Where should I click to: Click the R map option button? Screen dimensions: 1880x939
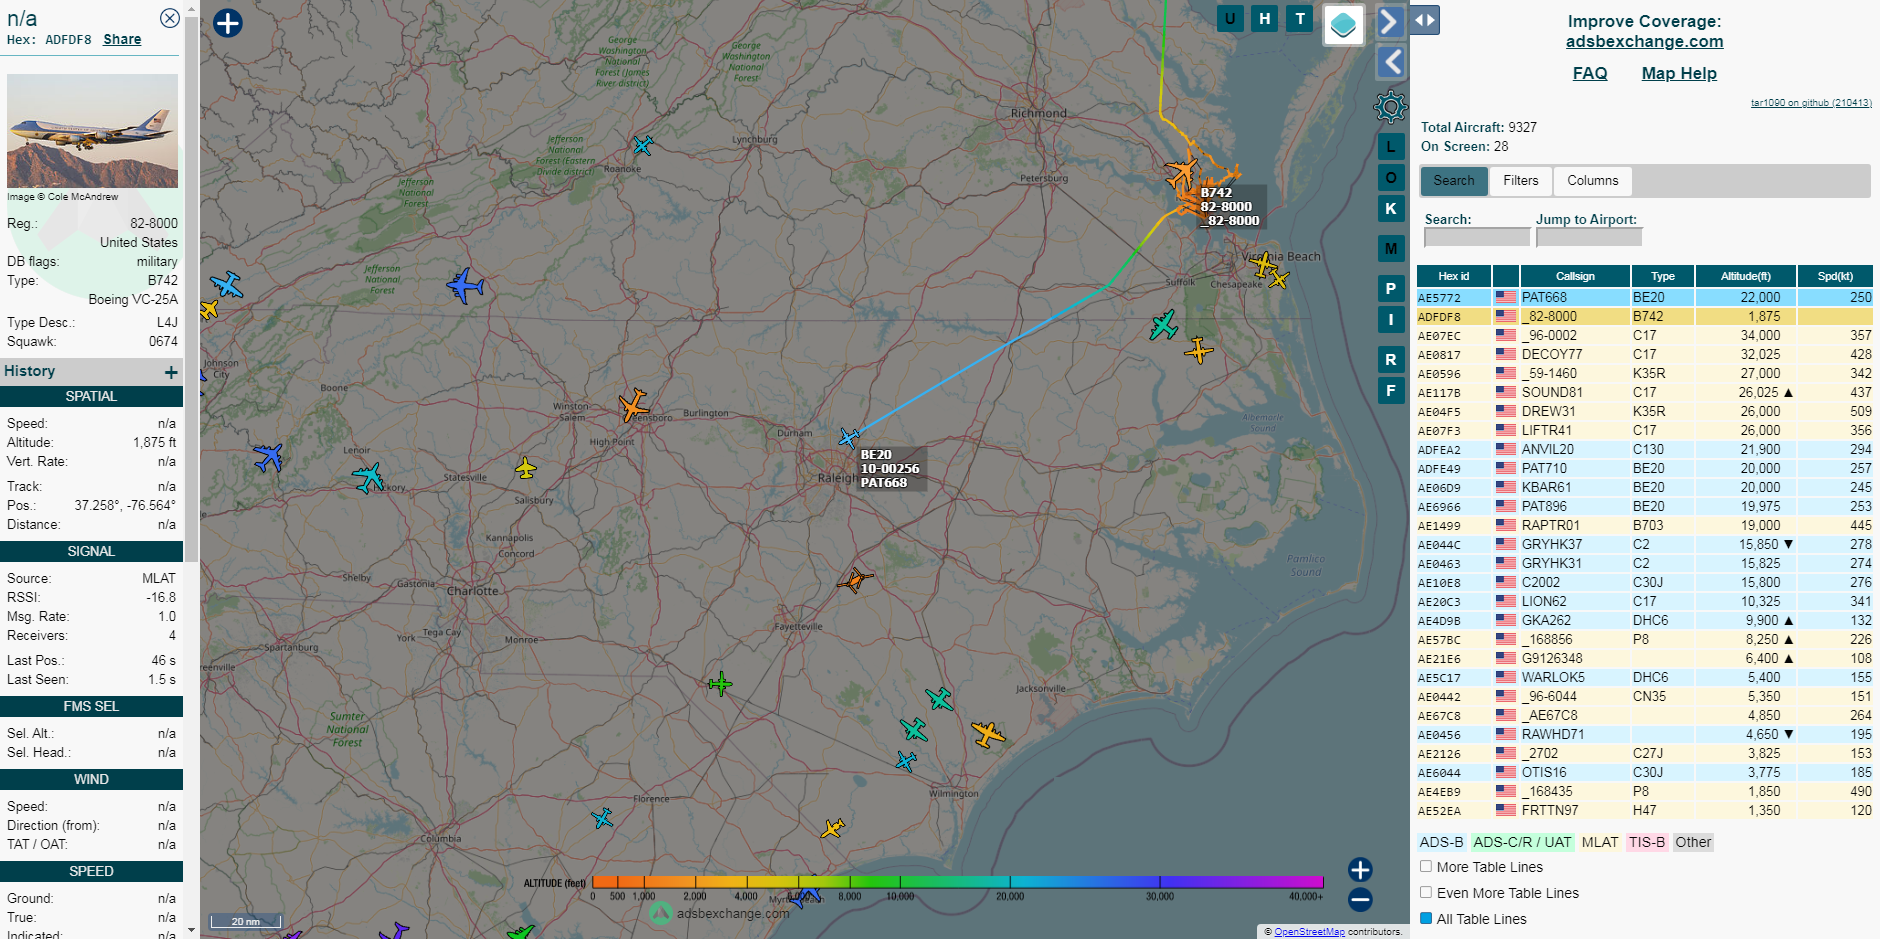click(1390, 359)
